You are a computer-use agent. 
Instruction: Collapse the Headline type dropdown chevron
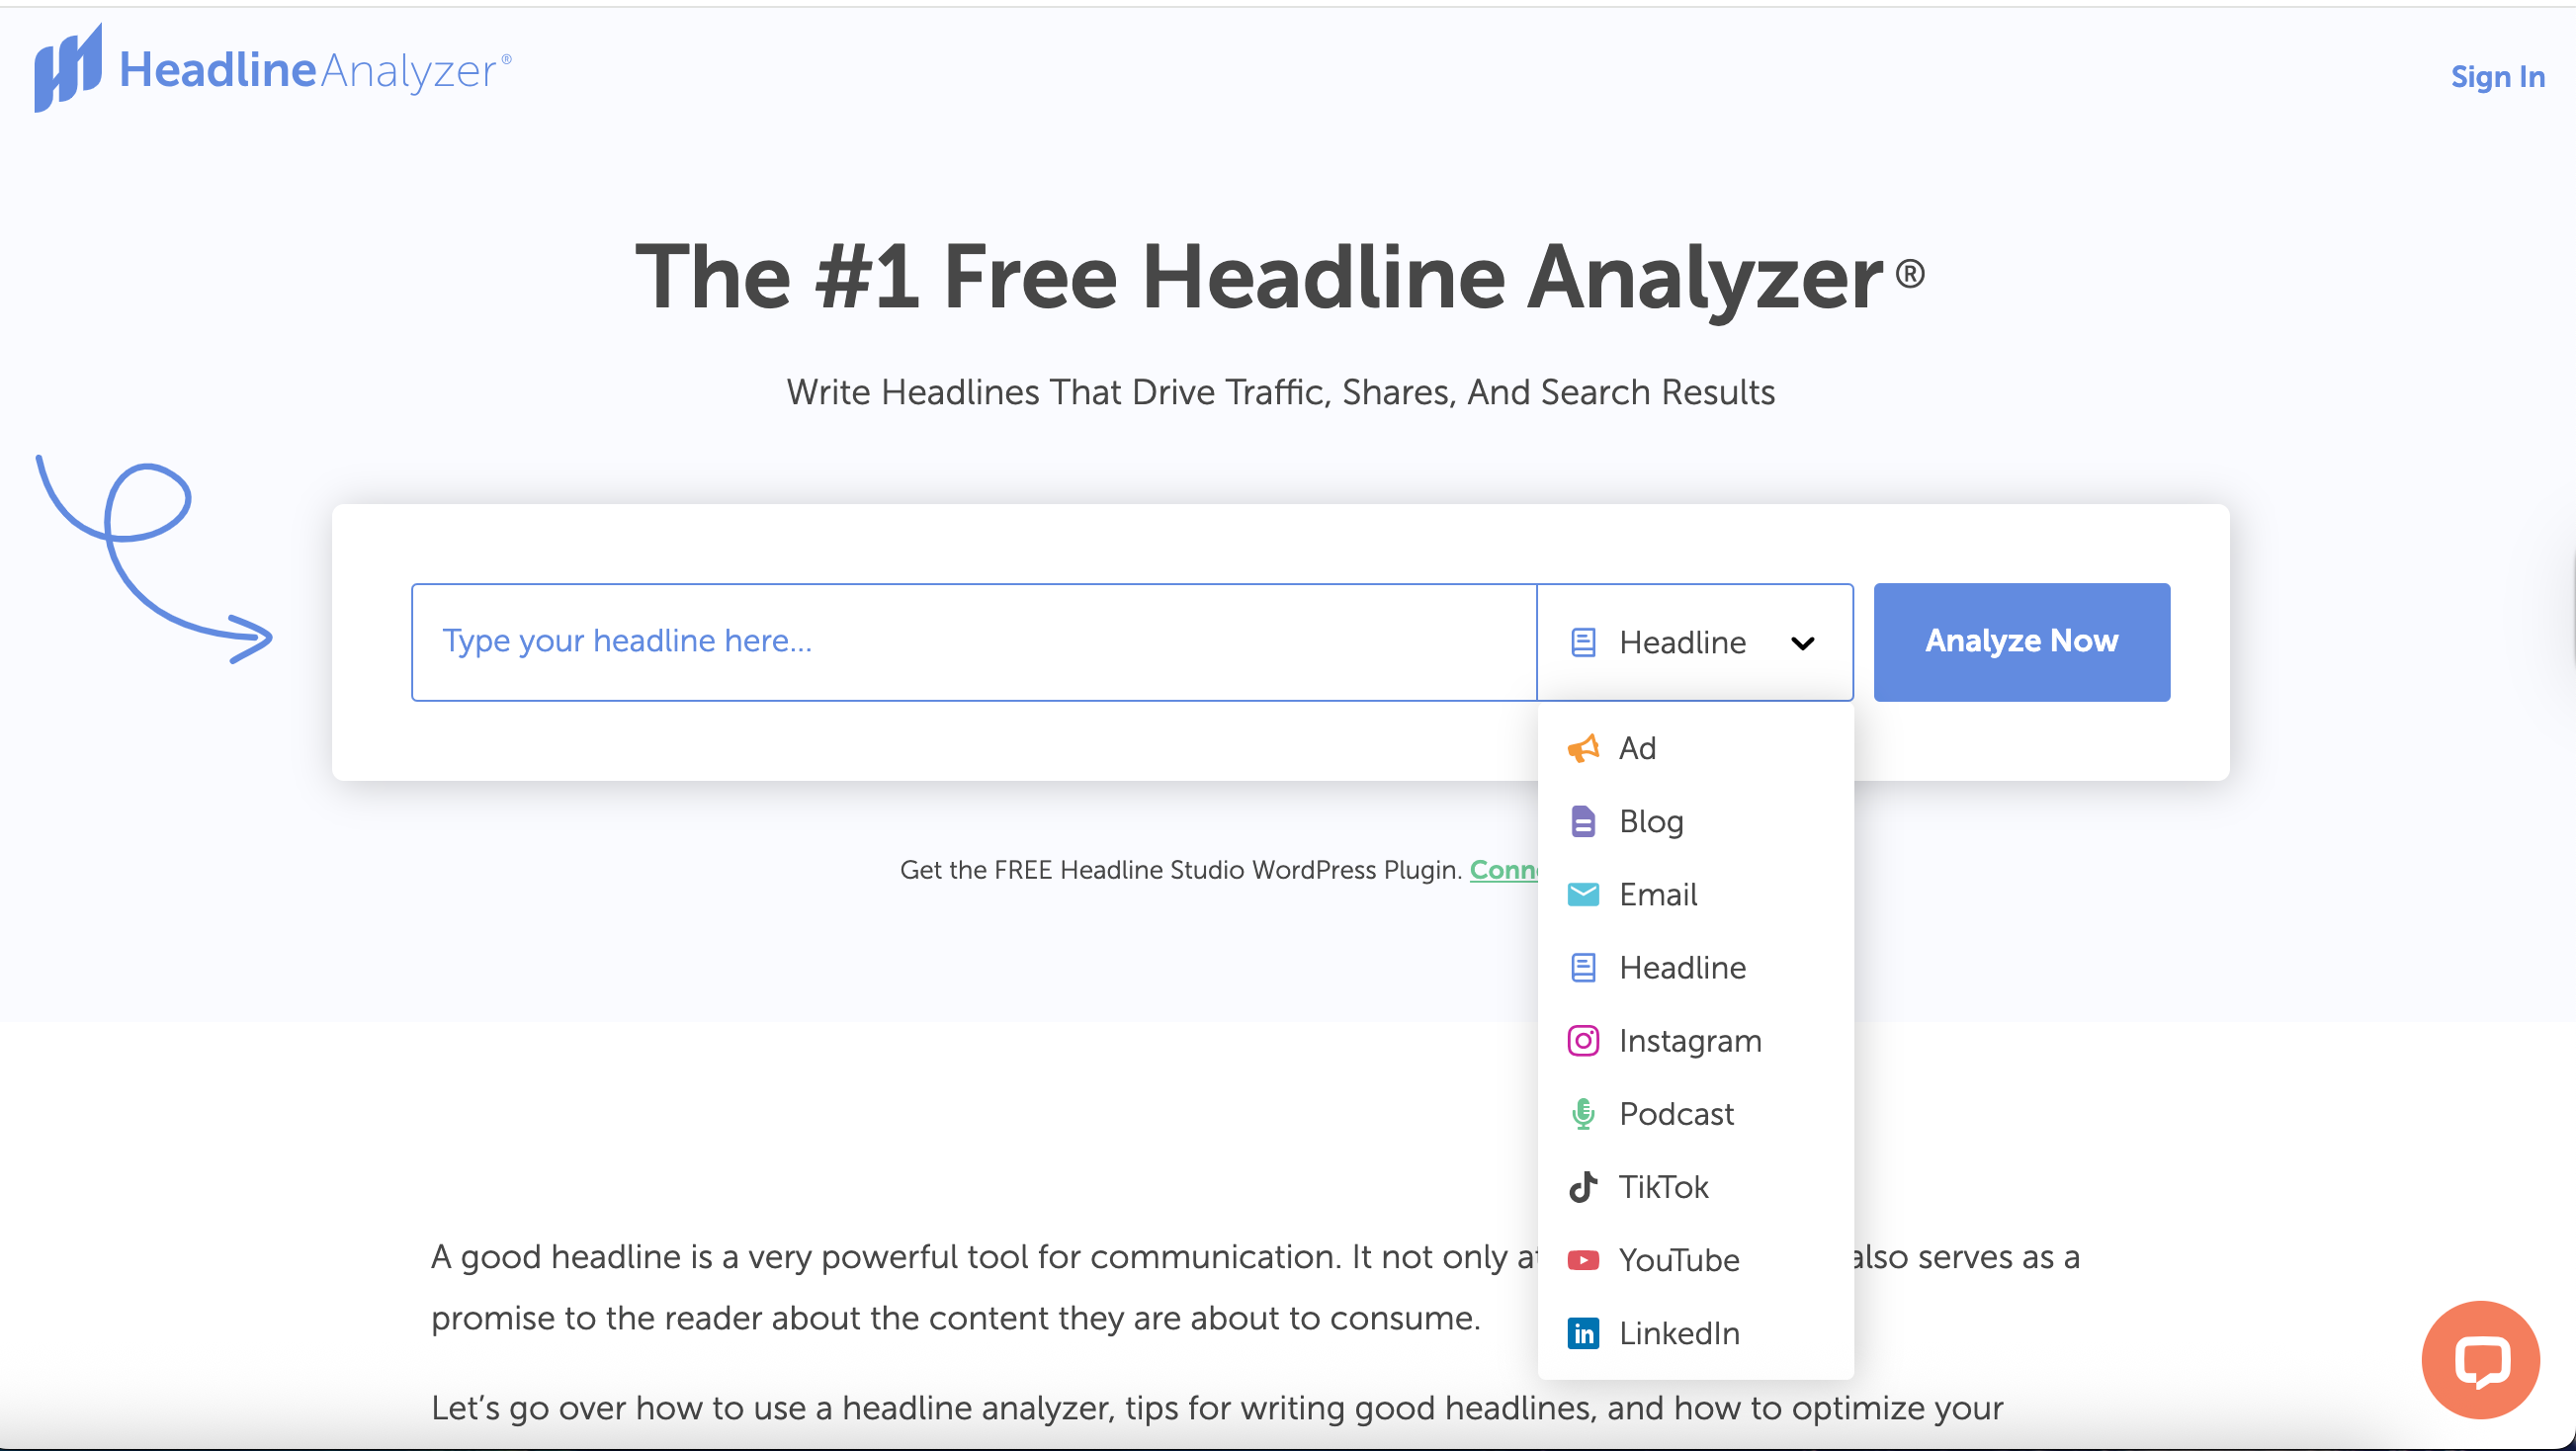click(1802, 642)
